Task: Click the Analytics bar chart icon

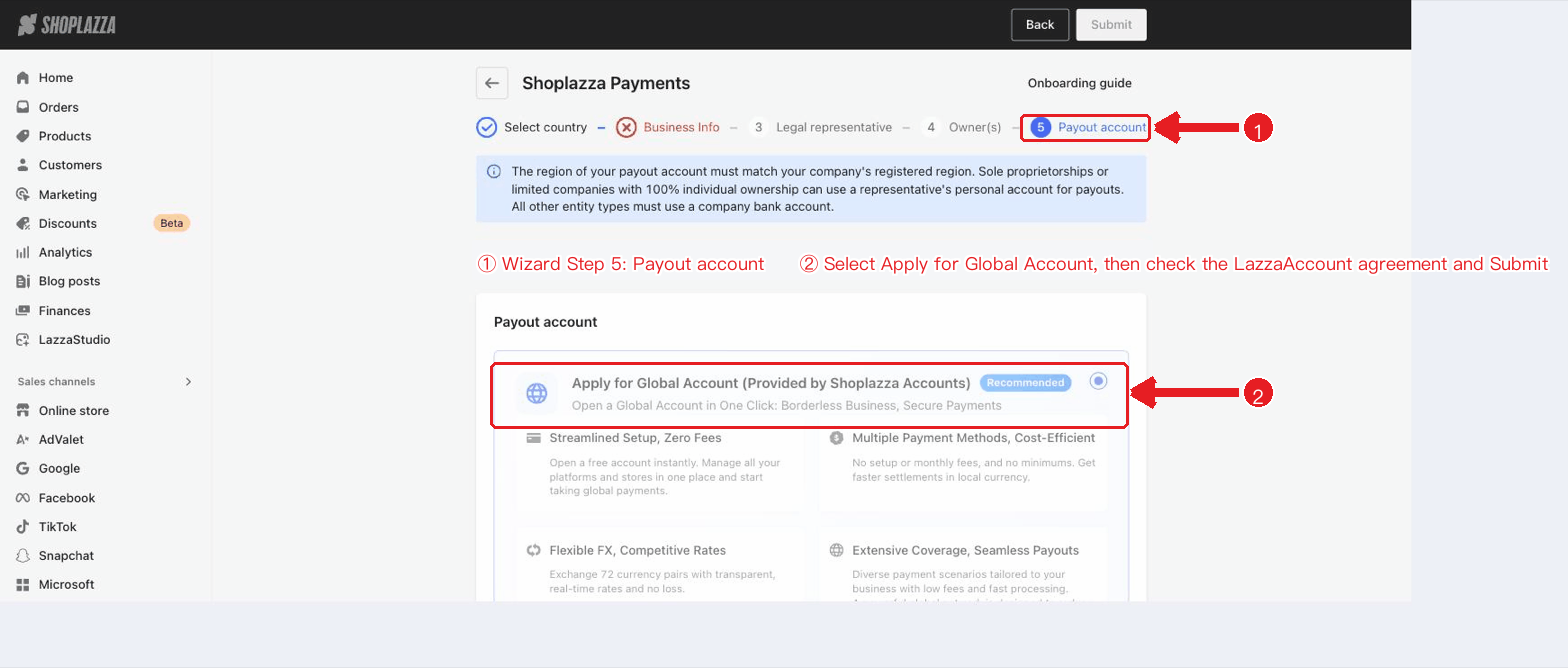Action: coord(23,252)
